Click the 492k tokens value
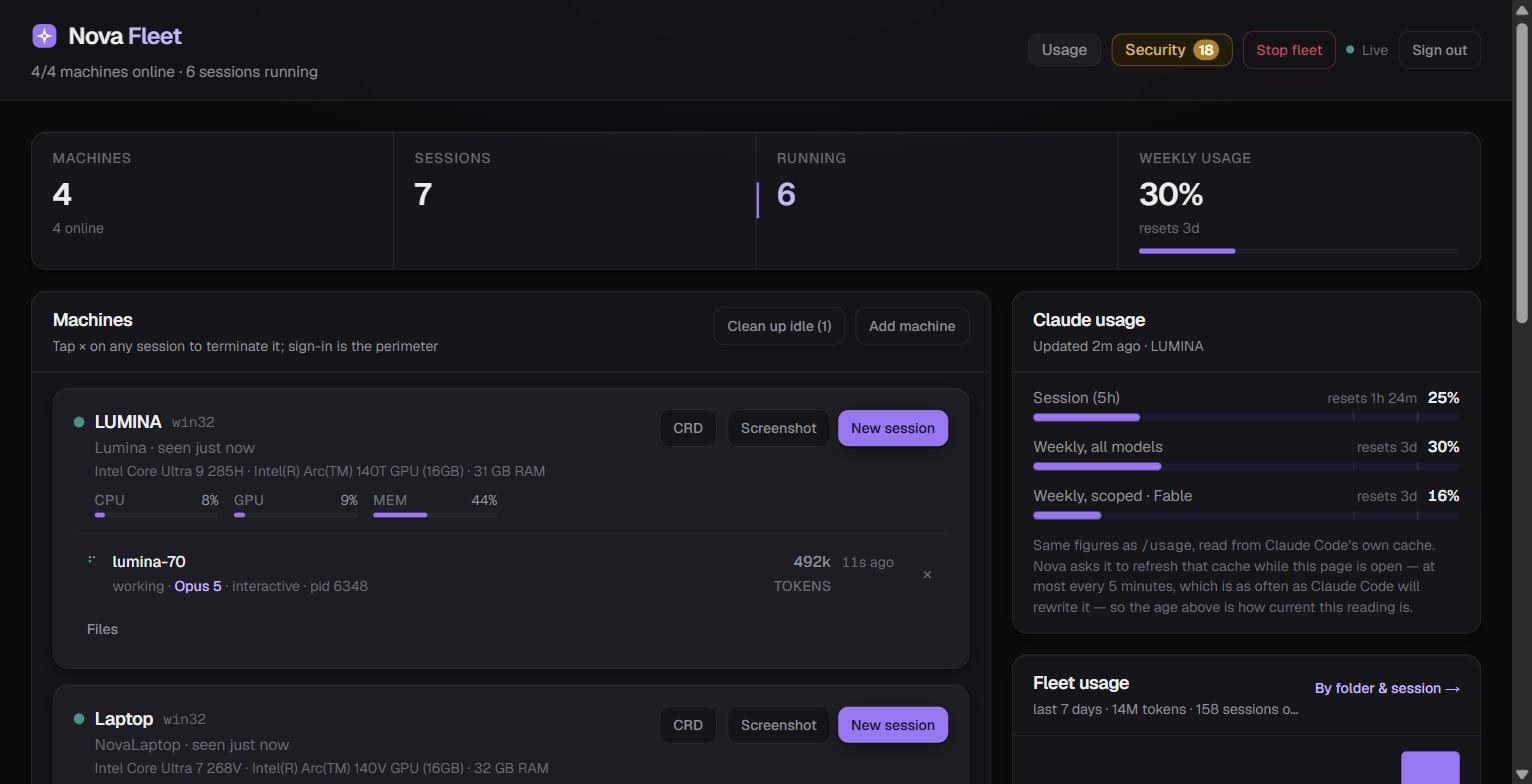Screen dimensions: 1532x784 click(x=812, y=562)
